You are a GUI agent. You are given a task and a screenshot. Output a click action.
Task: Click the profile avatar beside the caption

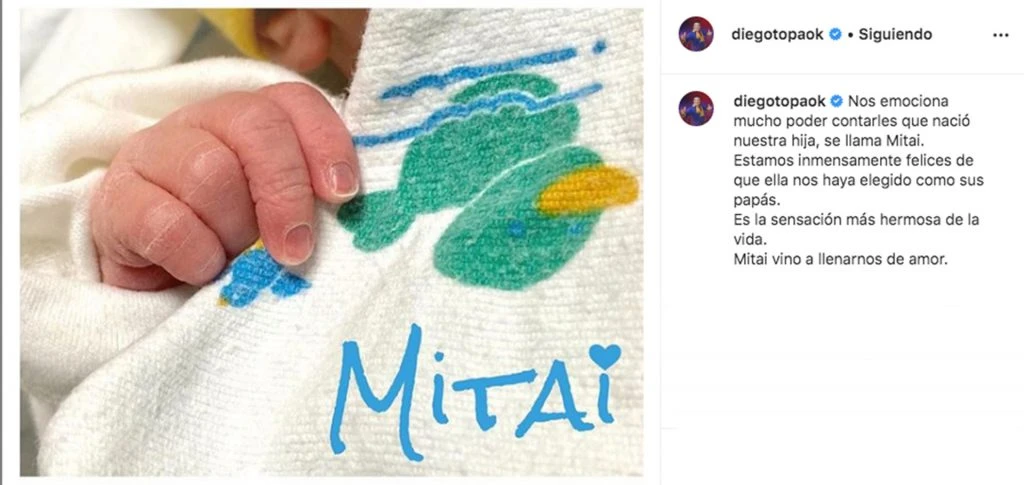[696, 108]
